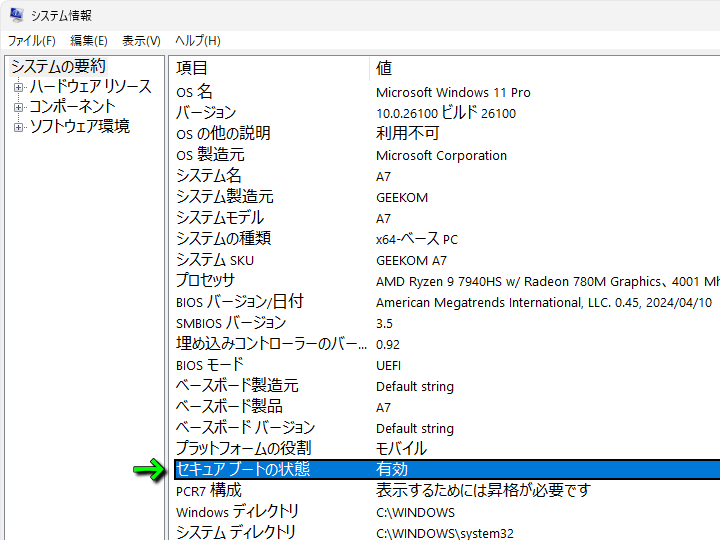This screenshot has width=720, height=540.
Task: Open the 表示(V) menu
Action: [x=141, y=41]
